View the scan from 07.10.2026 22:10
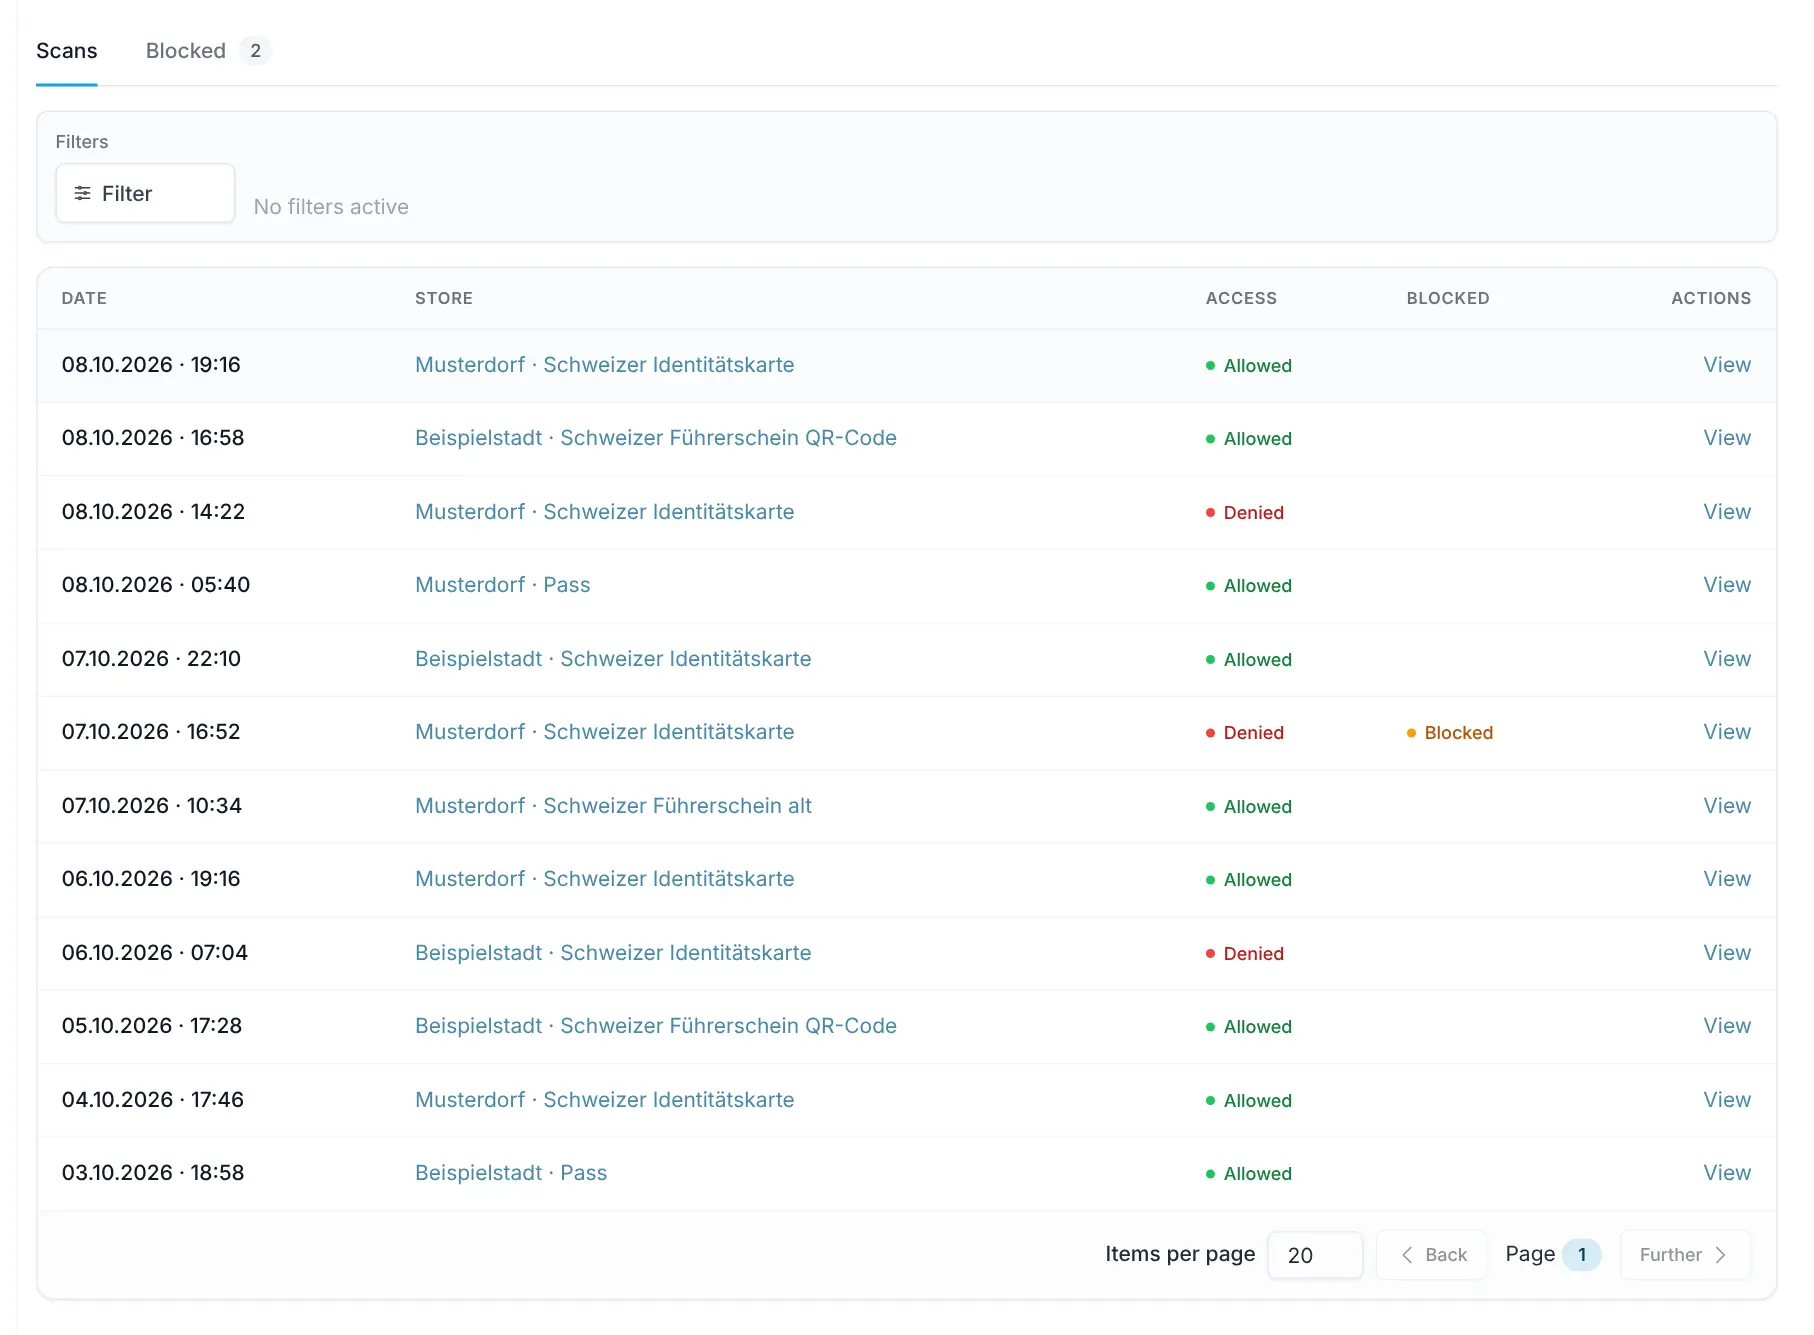Viewport: 1814px width, 1335px height. pyautogui.click(x=1727, y=659)
